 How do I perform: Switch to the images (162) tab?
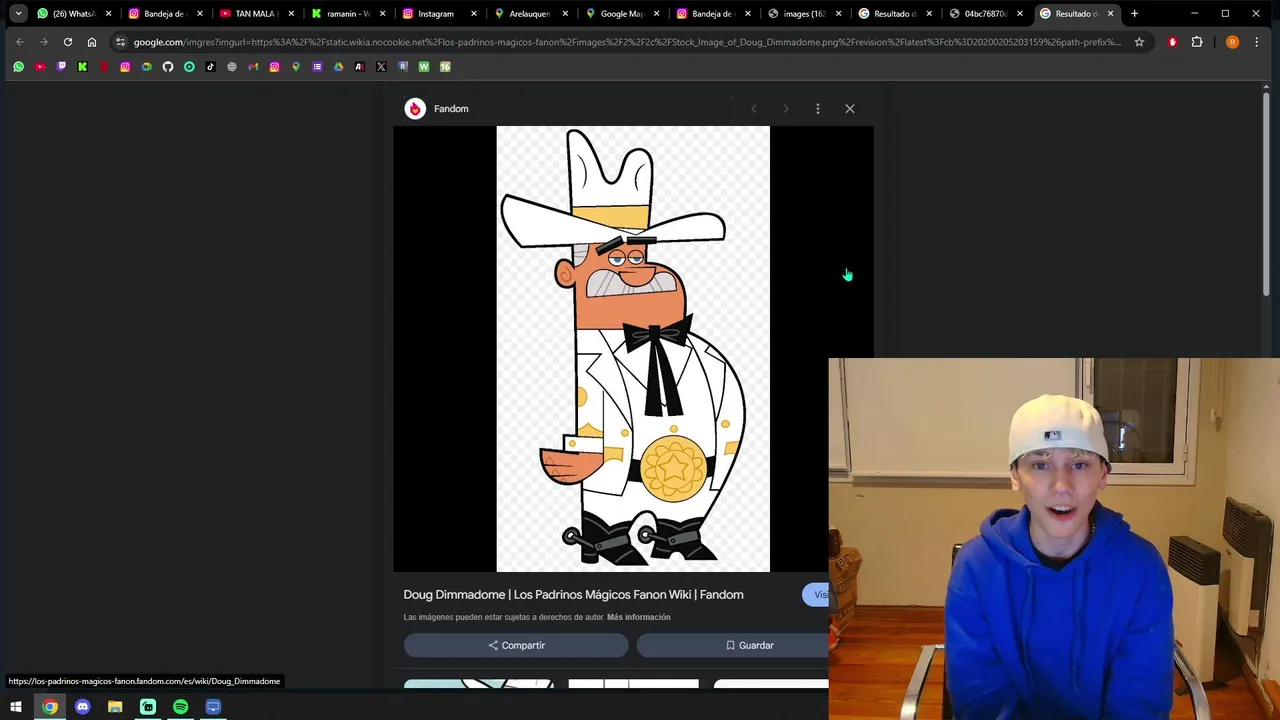(803, 14)
